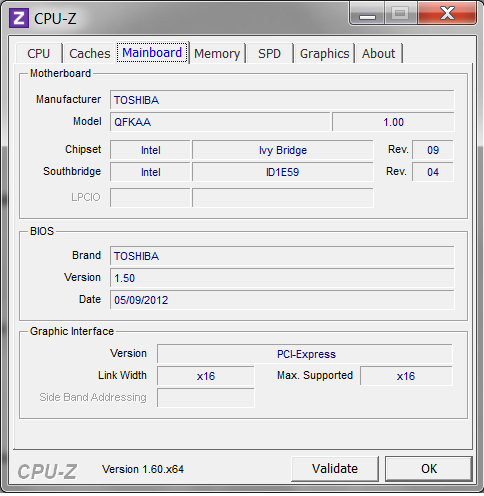The height and width of the screenshot is (496, 484).
Task: Click the Validate button
Action: coord(335,469)
